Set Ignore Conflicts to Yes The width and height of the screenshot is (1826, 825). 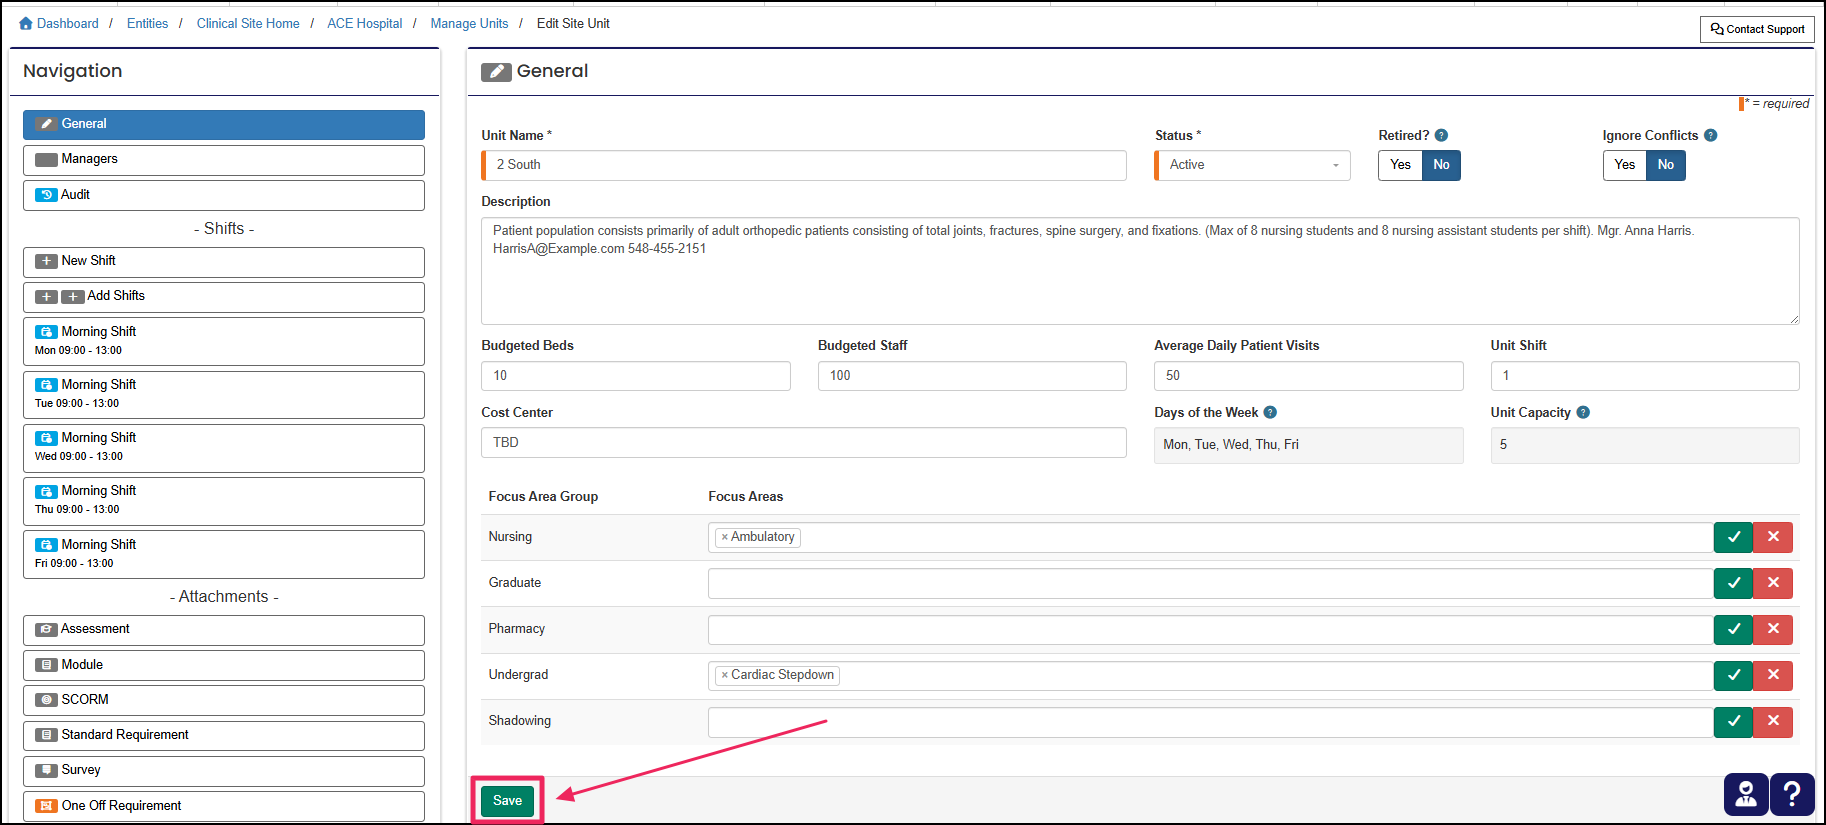point(1624,165)
